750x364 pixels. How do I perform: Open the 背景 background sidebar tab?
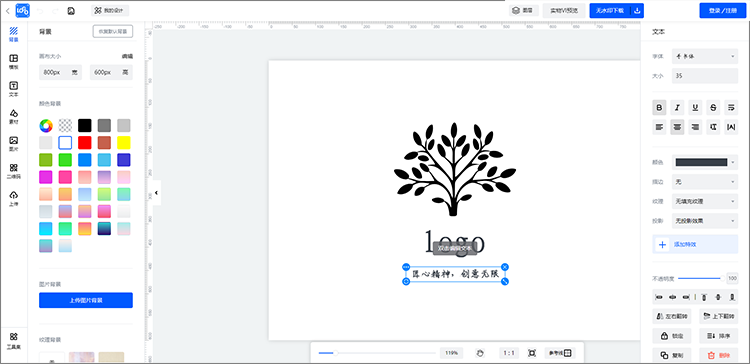point(14,34)
